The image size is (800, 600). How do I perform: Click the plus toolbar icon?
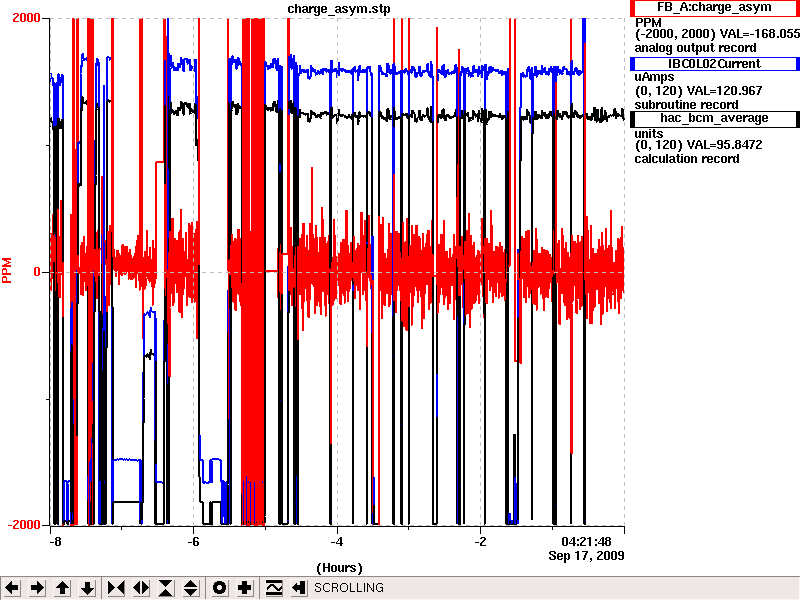tap(244, 588)
